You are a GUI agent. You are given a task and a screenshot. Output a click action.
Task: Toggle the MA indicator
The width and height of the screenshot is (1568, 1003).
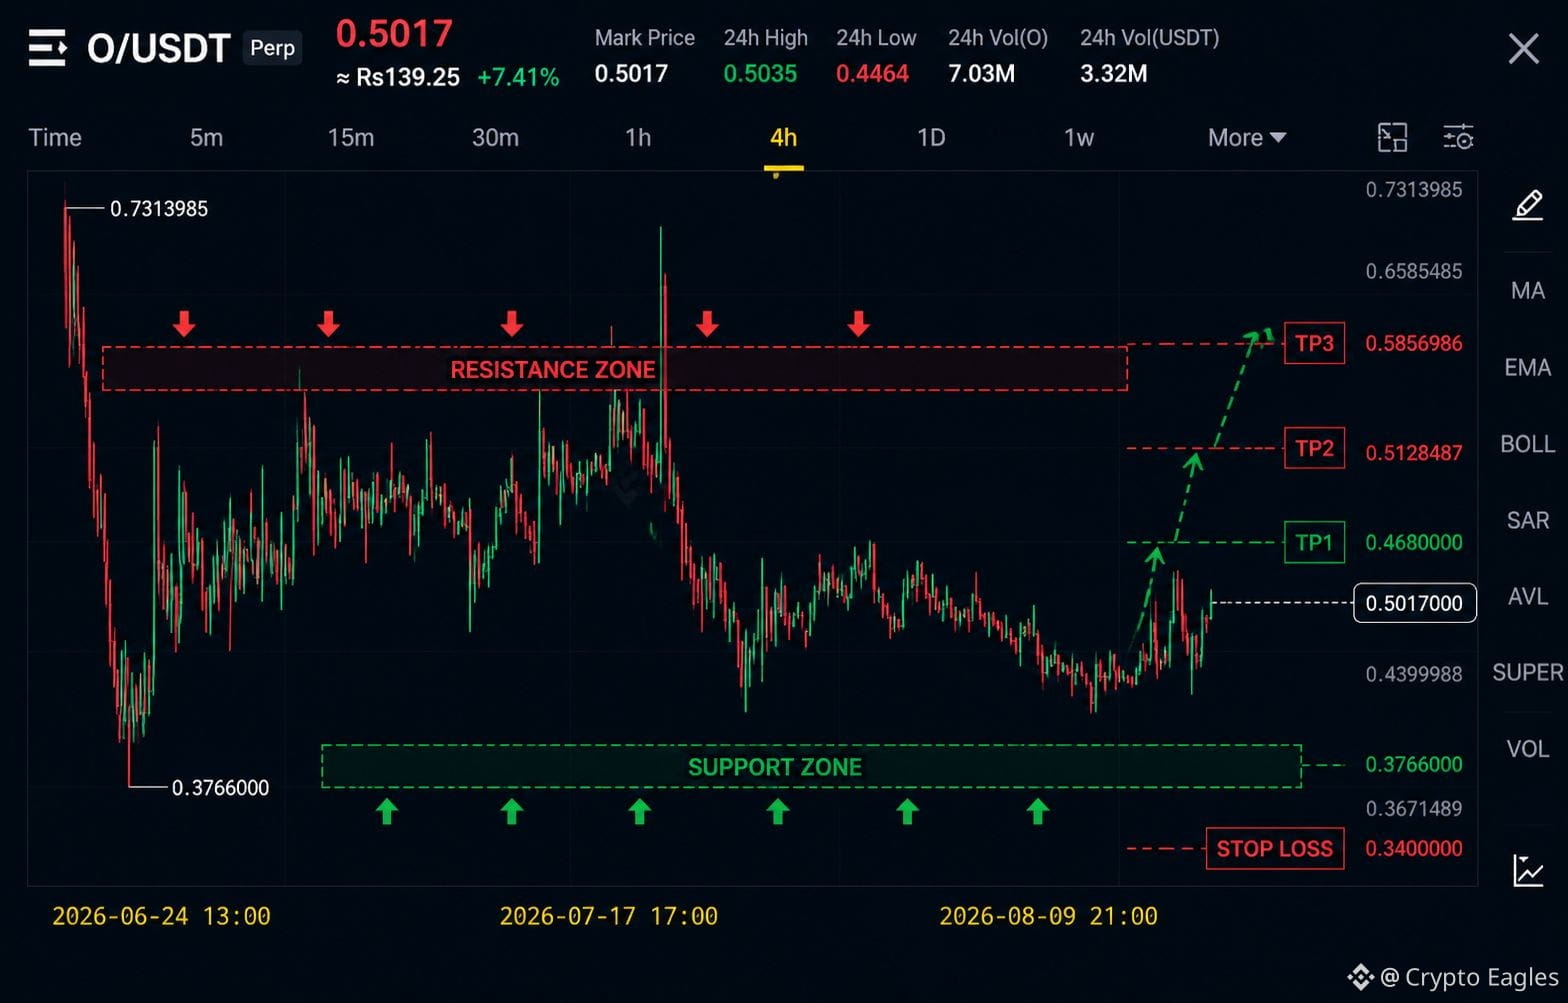(x=1527, y=291)
